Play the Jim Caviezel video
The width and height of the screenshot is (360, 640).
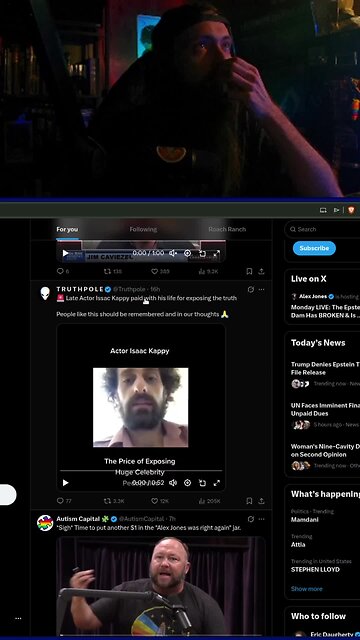[x=65, y=253]
